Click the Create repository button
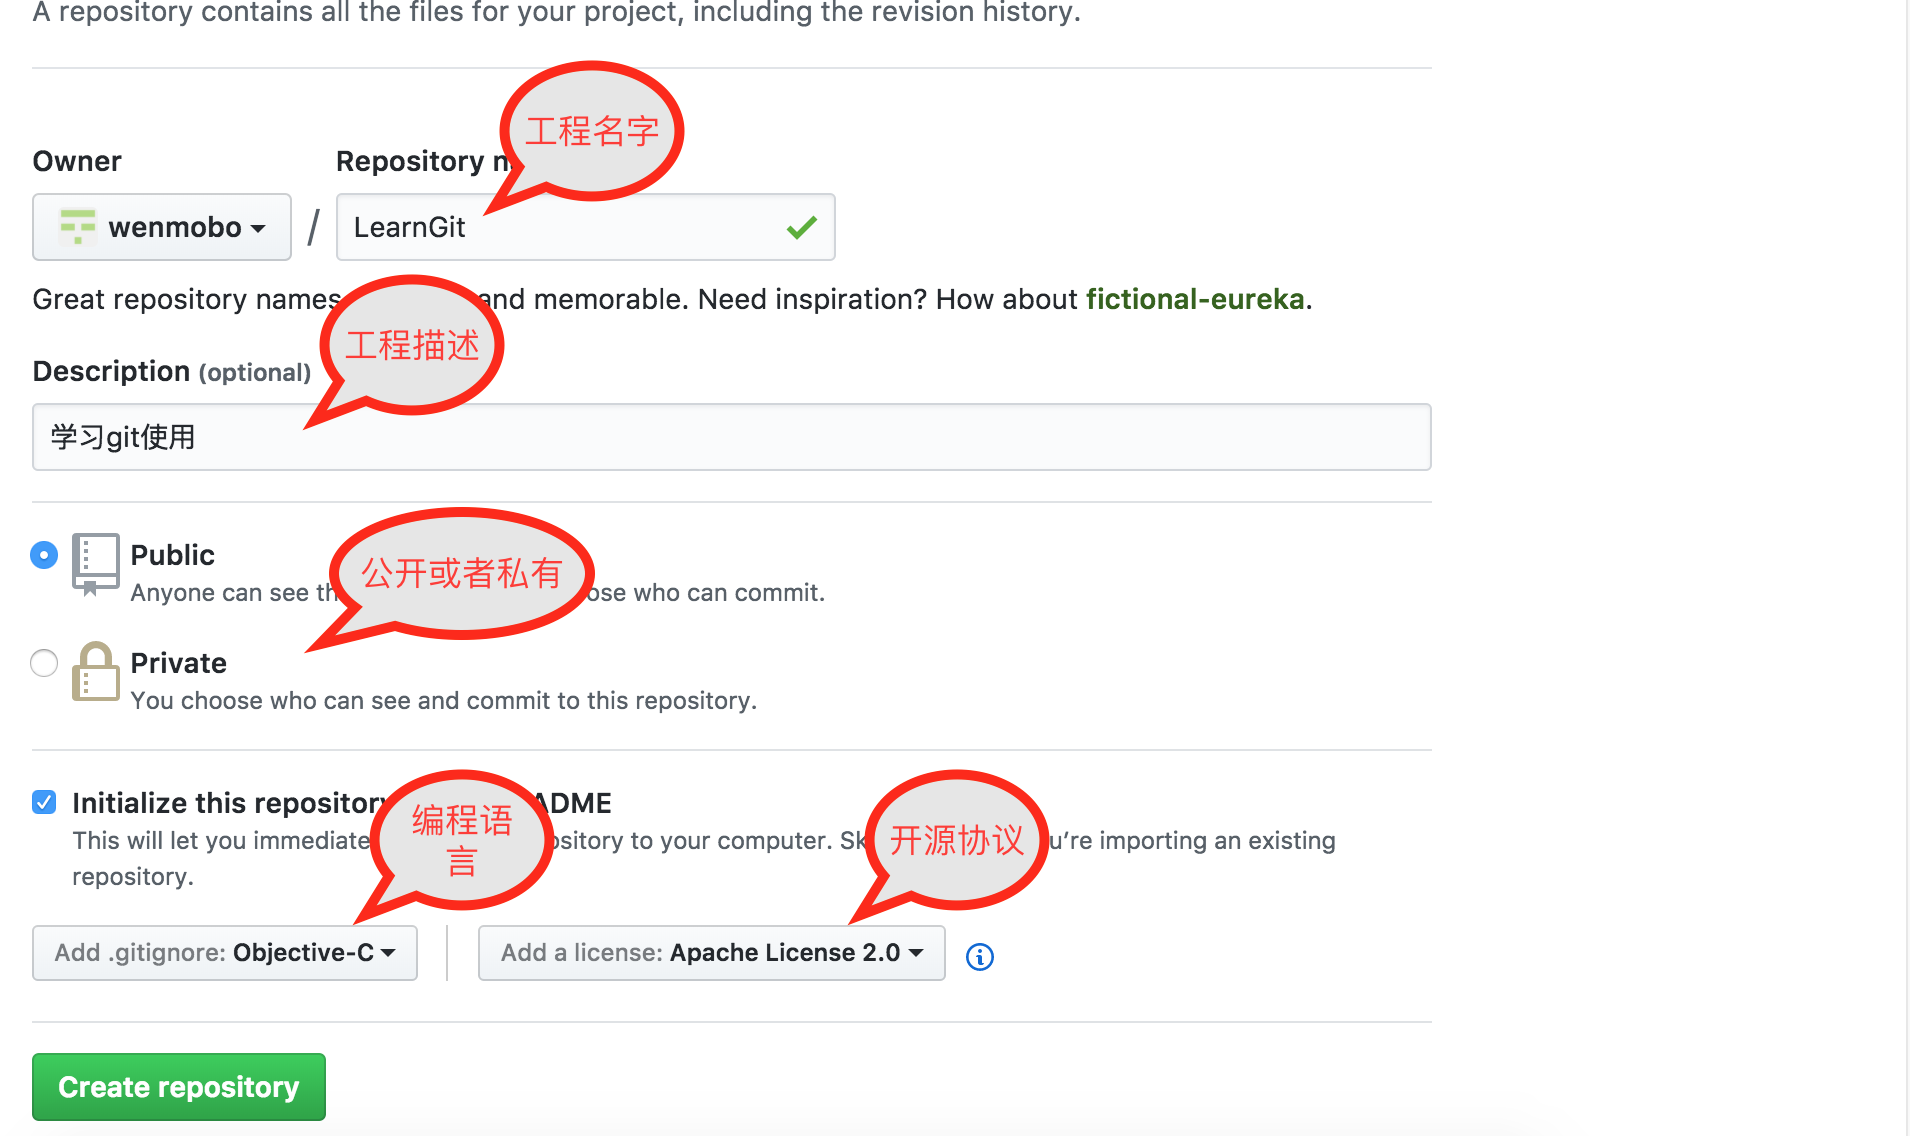This screenshot has height=1136, width=1910. [x=179, y=1087]
